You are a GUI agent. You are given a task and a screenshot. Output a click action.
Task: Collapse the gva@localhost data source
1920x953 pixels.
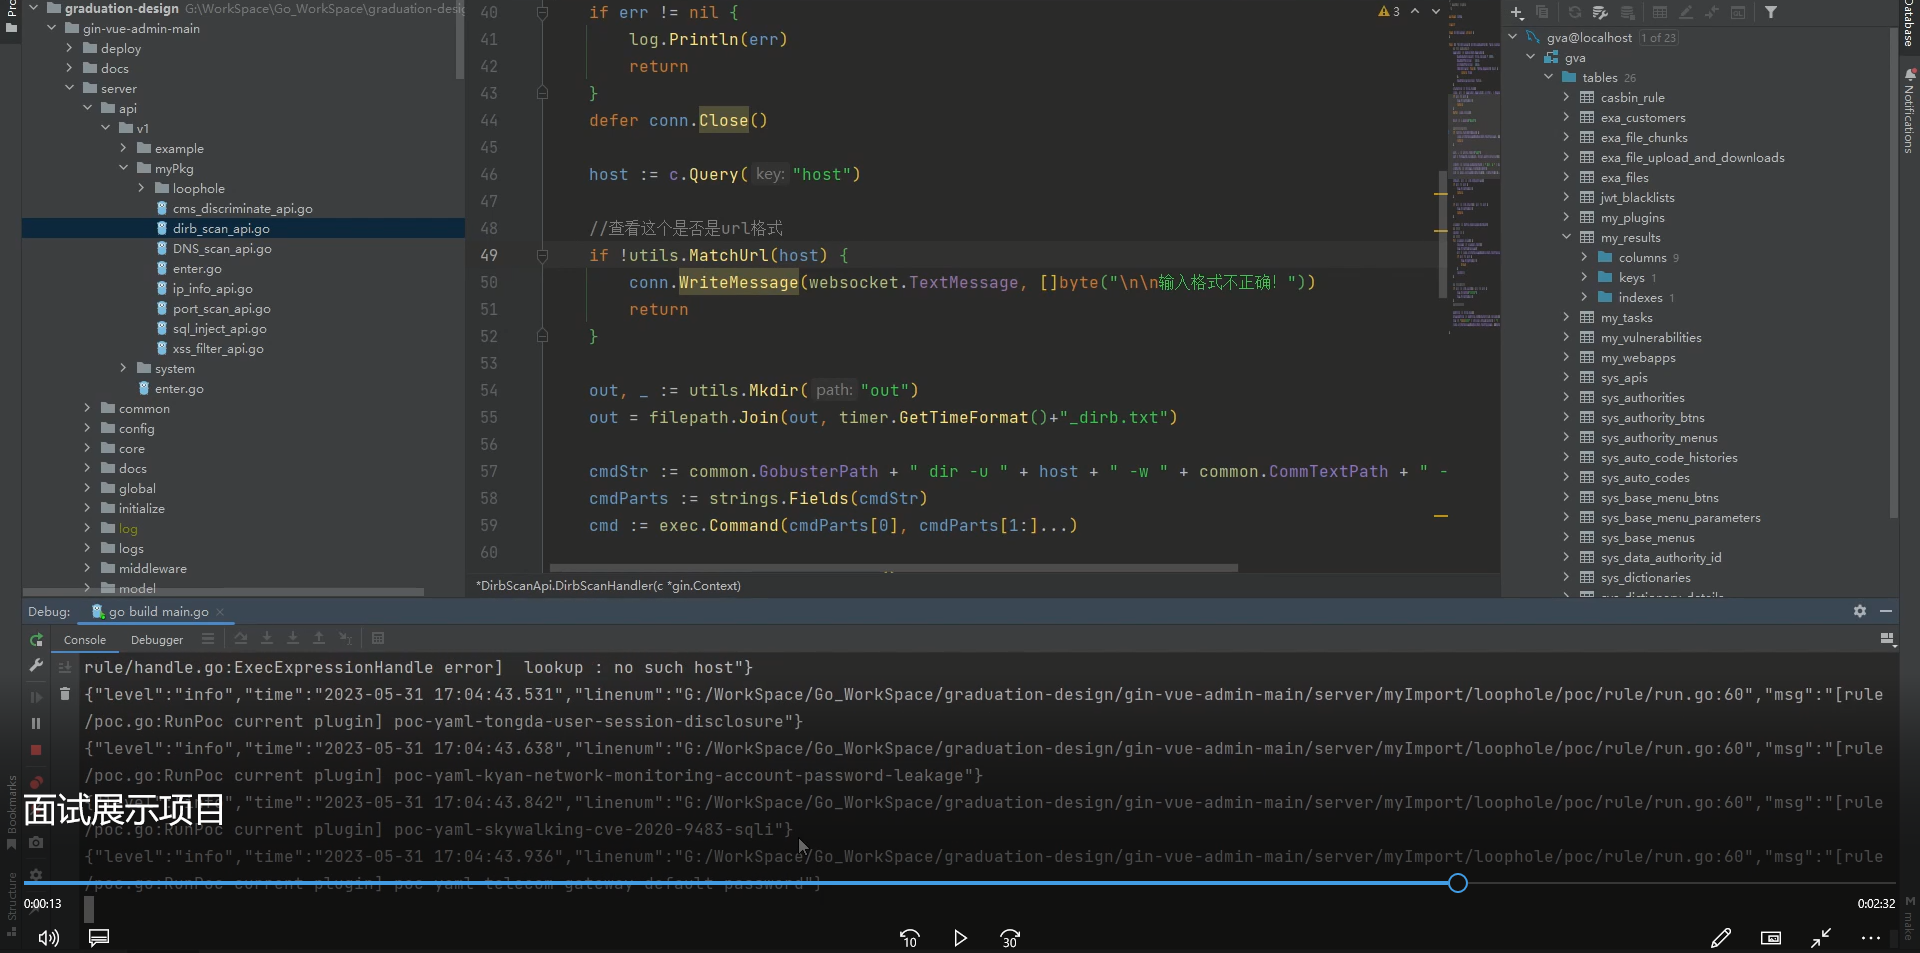[1513, 37]
